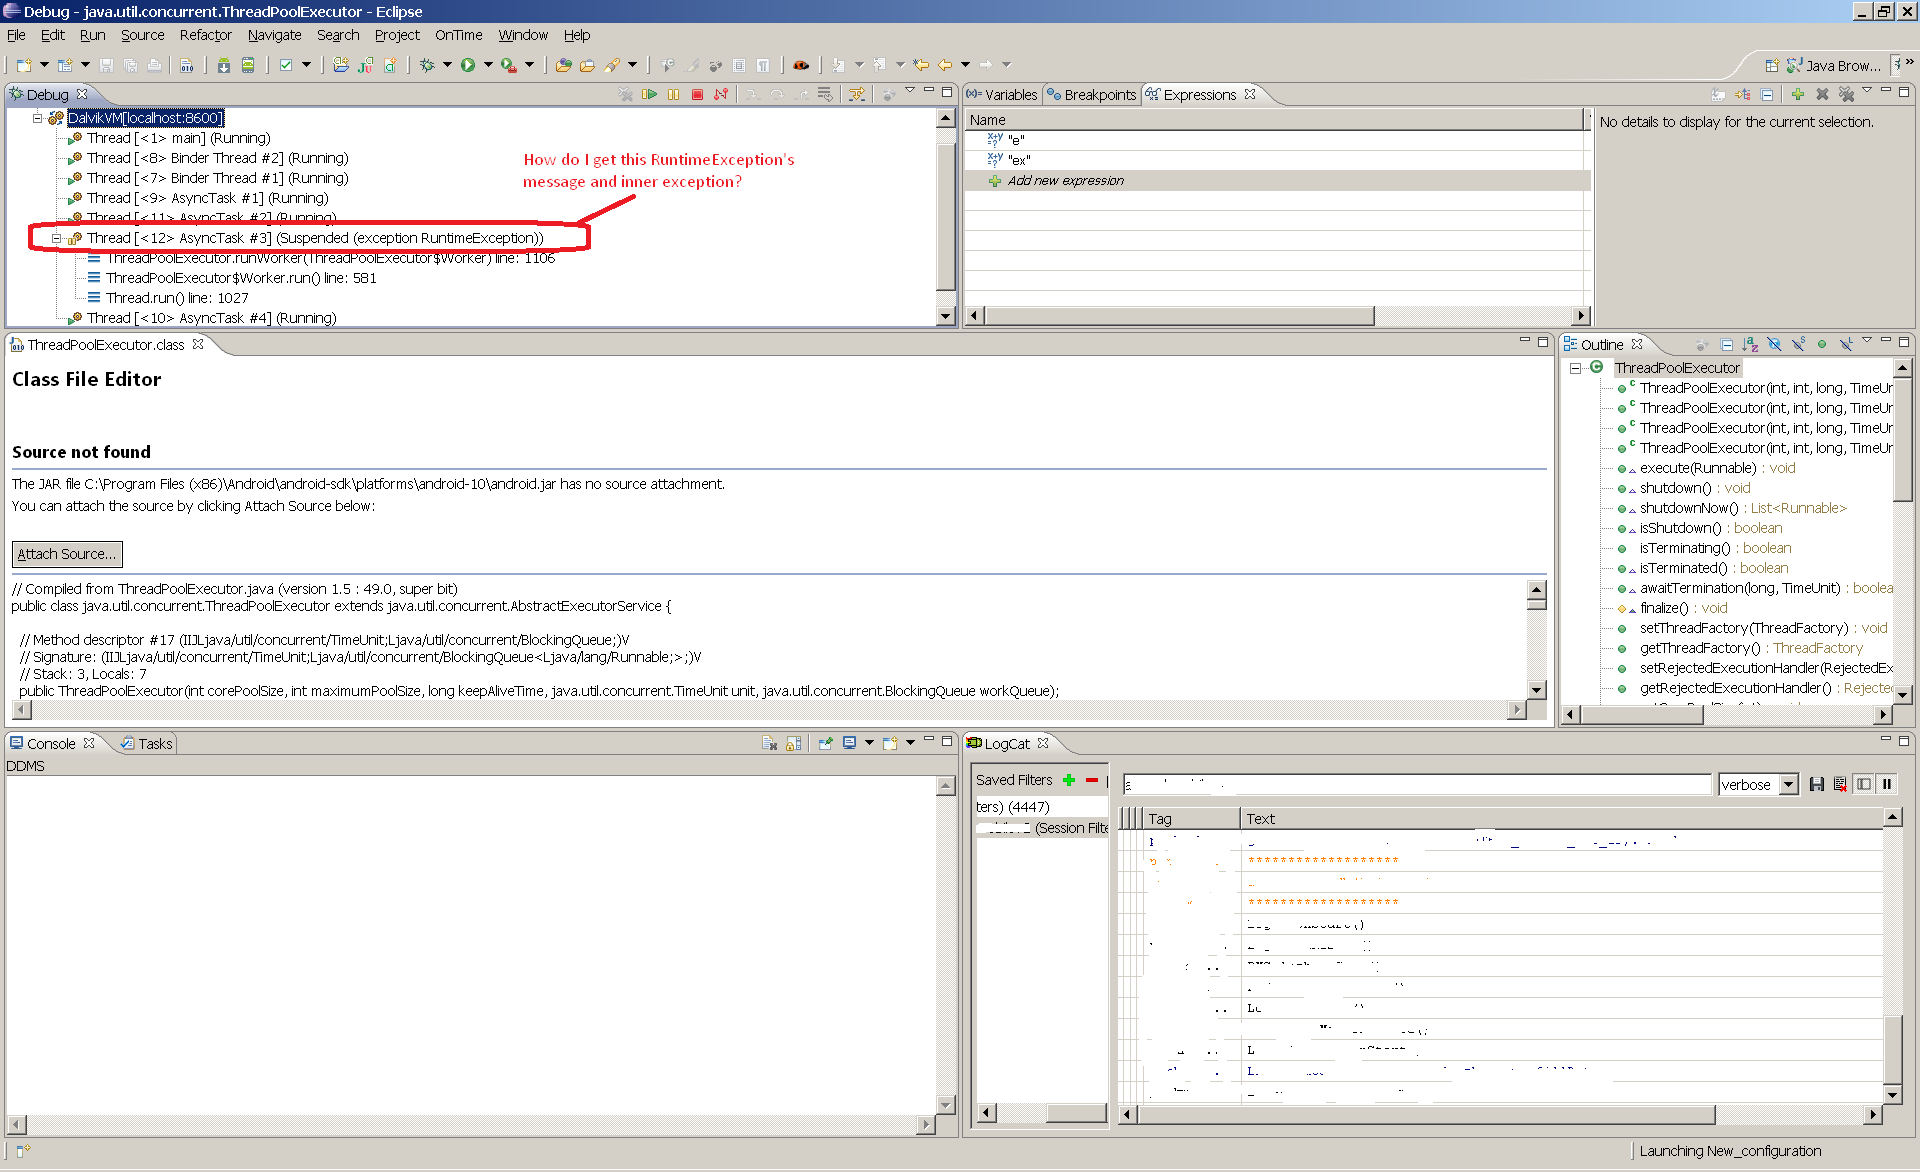Image resolution: width=1920 pixels, height=1172 pixels.
Task: Click the Terminate debug session icon
Action: (x=697, y=95)
